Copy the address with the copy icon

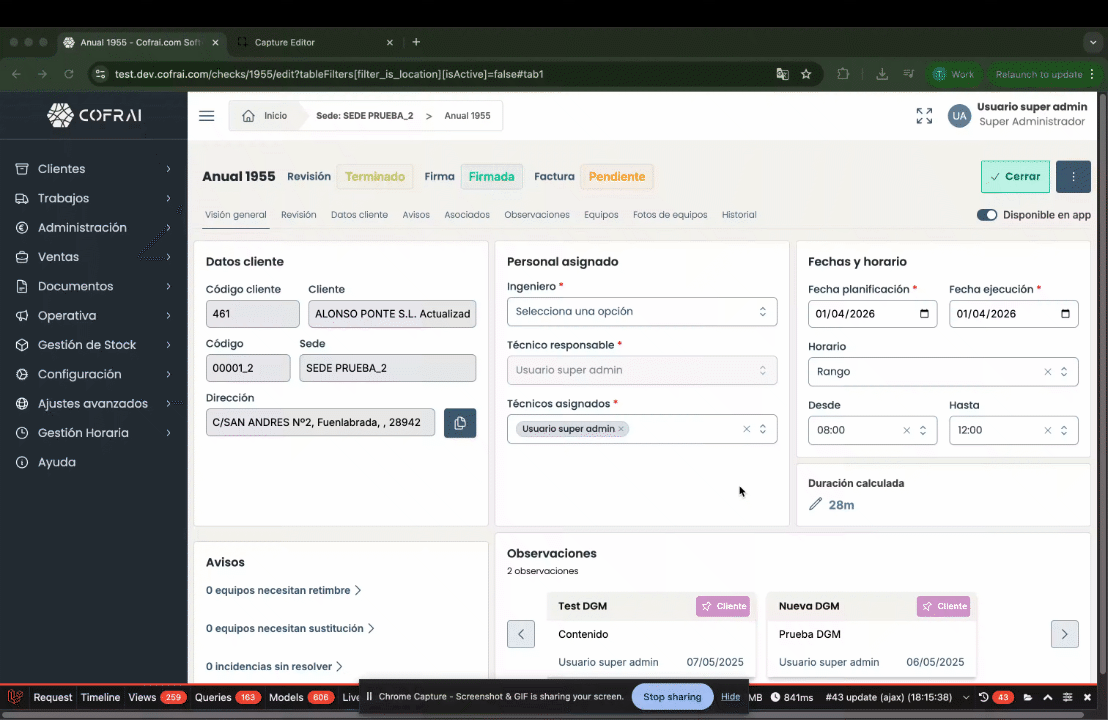coord(460,423)
